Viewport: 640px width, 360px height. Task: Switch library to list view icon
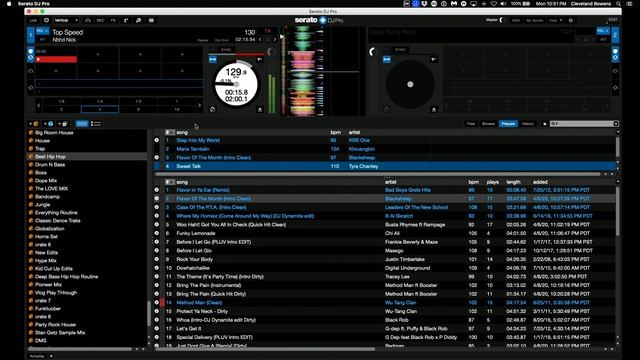point(96,124)
